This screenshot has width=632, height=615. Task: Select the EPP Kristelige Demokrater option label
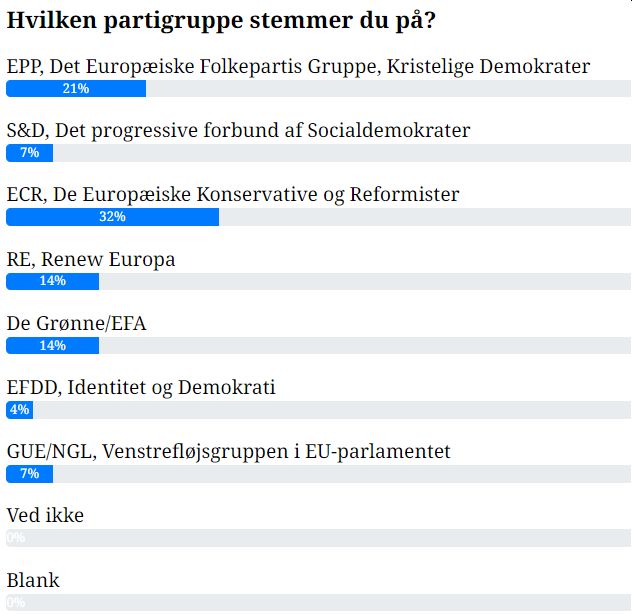298,67
